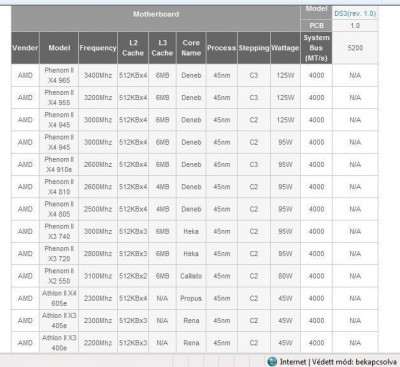400x367 pixels.
Task: Select the '2500Mhz' frequency cell
Action: (x=98, y=209)
